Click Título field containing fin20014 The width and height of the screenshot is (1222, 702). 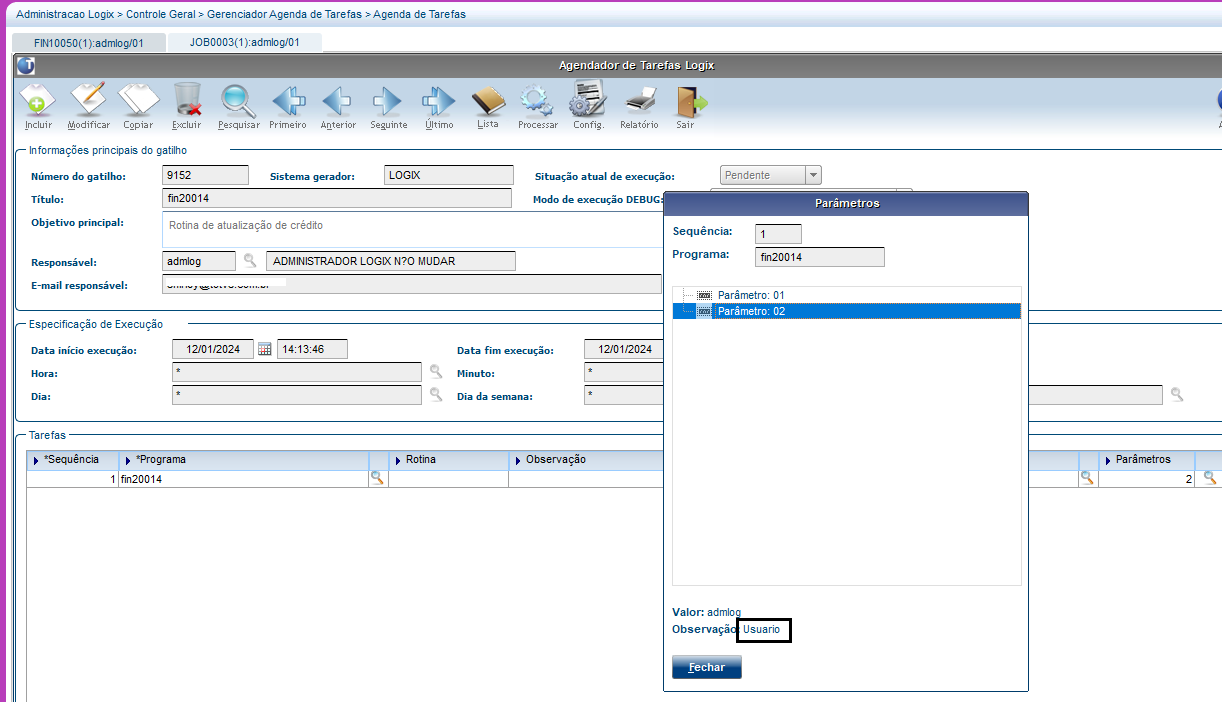click(x=336, y=198)
